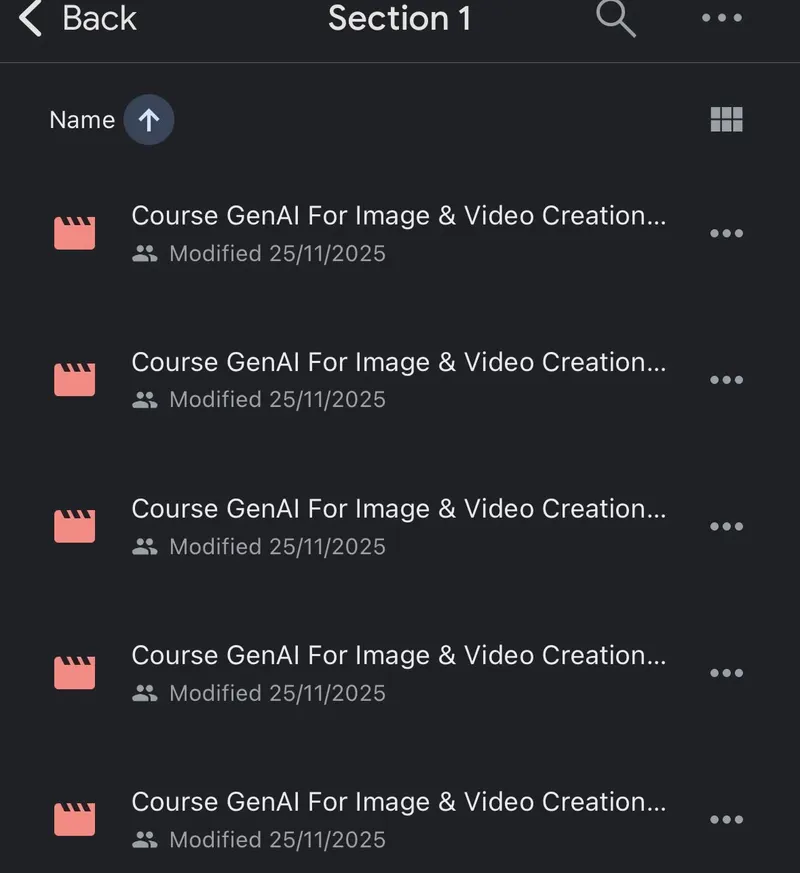Open the first Course GenAI video file

(399, 233)
